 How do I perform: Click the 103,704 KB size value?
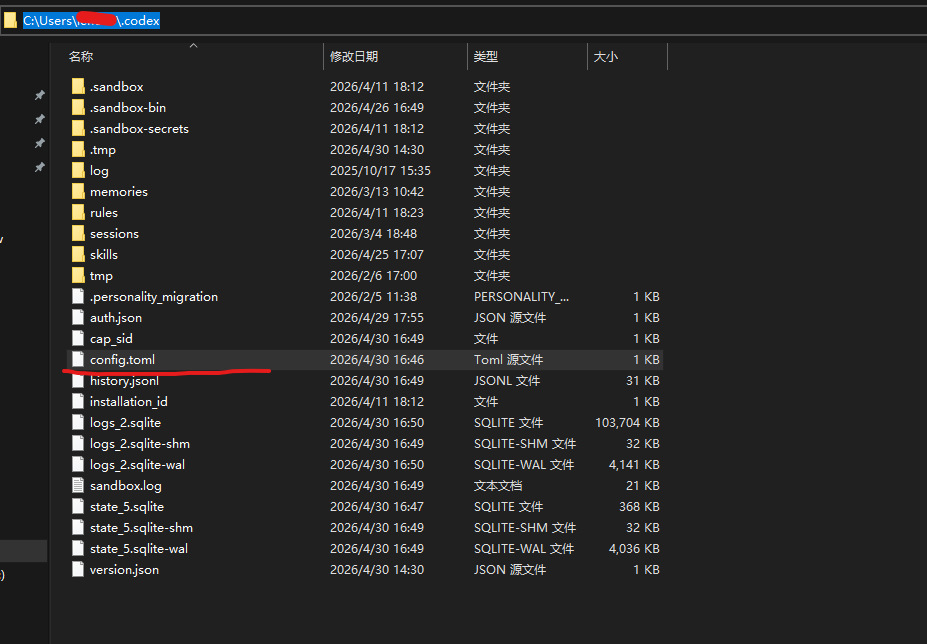tap(627, 422)
